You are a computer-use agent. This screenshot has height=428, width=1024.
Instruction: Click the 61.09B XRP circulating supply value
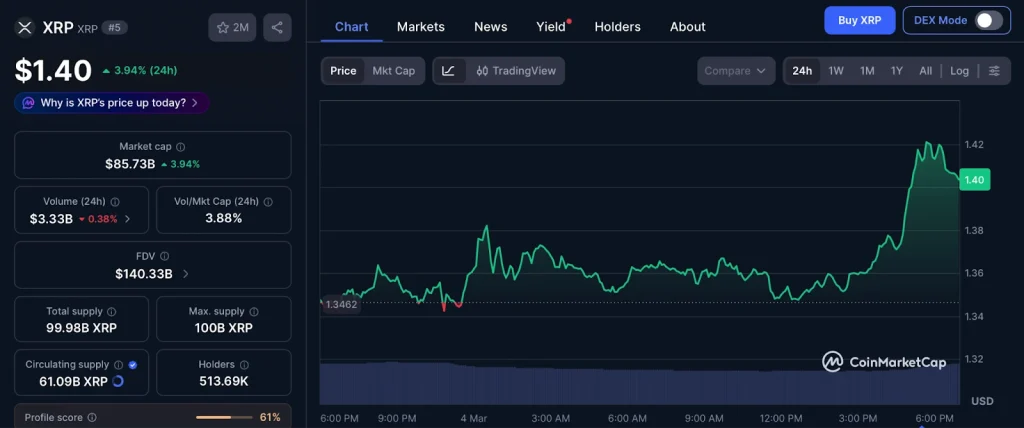72,381
